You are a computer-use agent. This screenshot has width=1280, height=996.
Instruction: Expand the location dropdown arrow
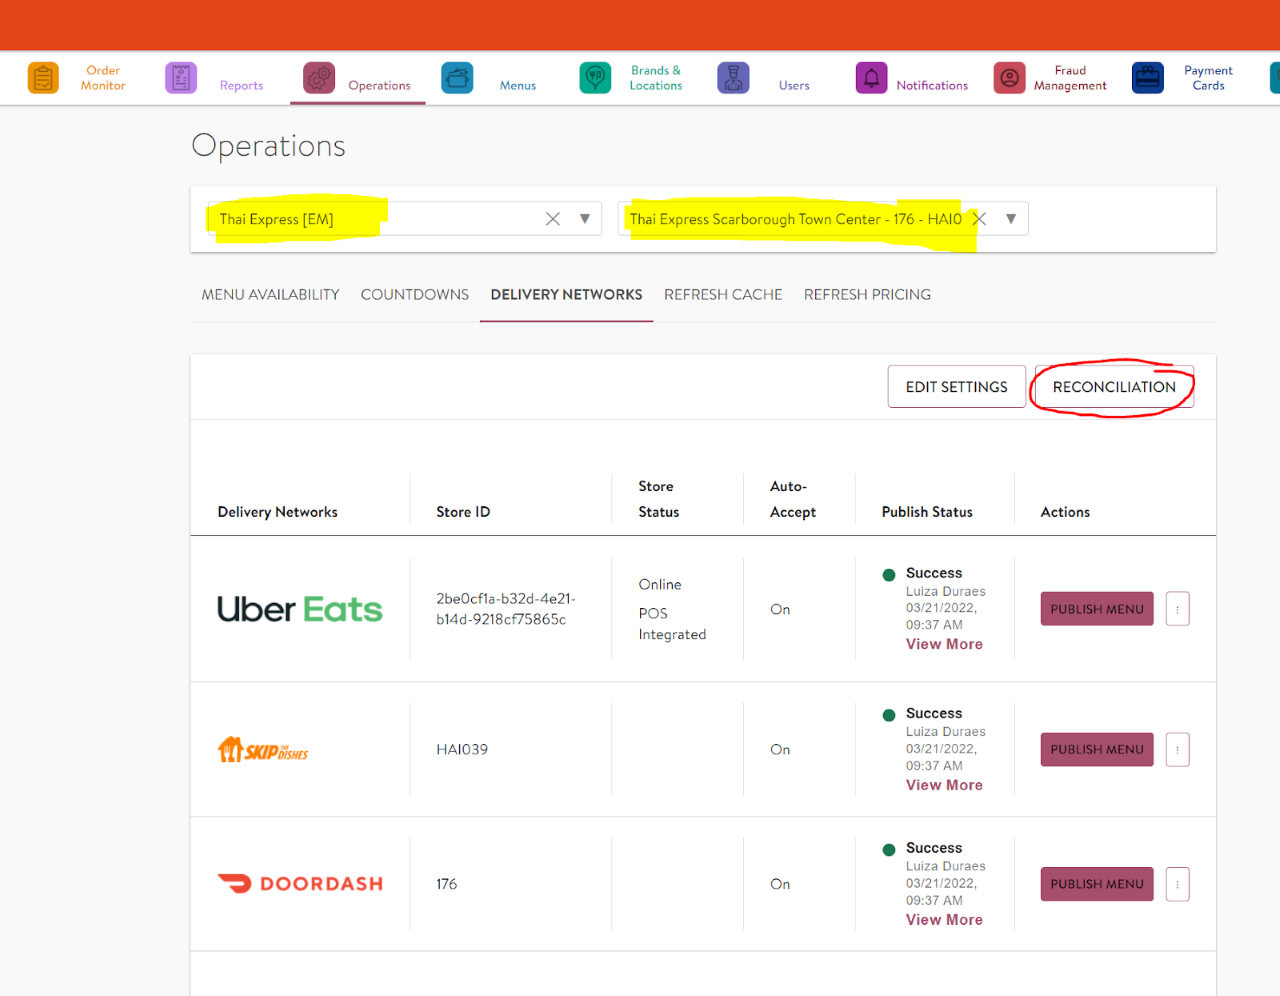point(1011,219)
